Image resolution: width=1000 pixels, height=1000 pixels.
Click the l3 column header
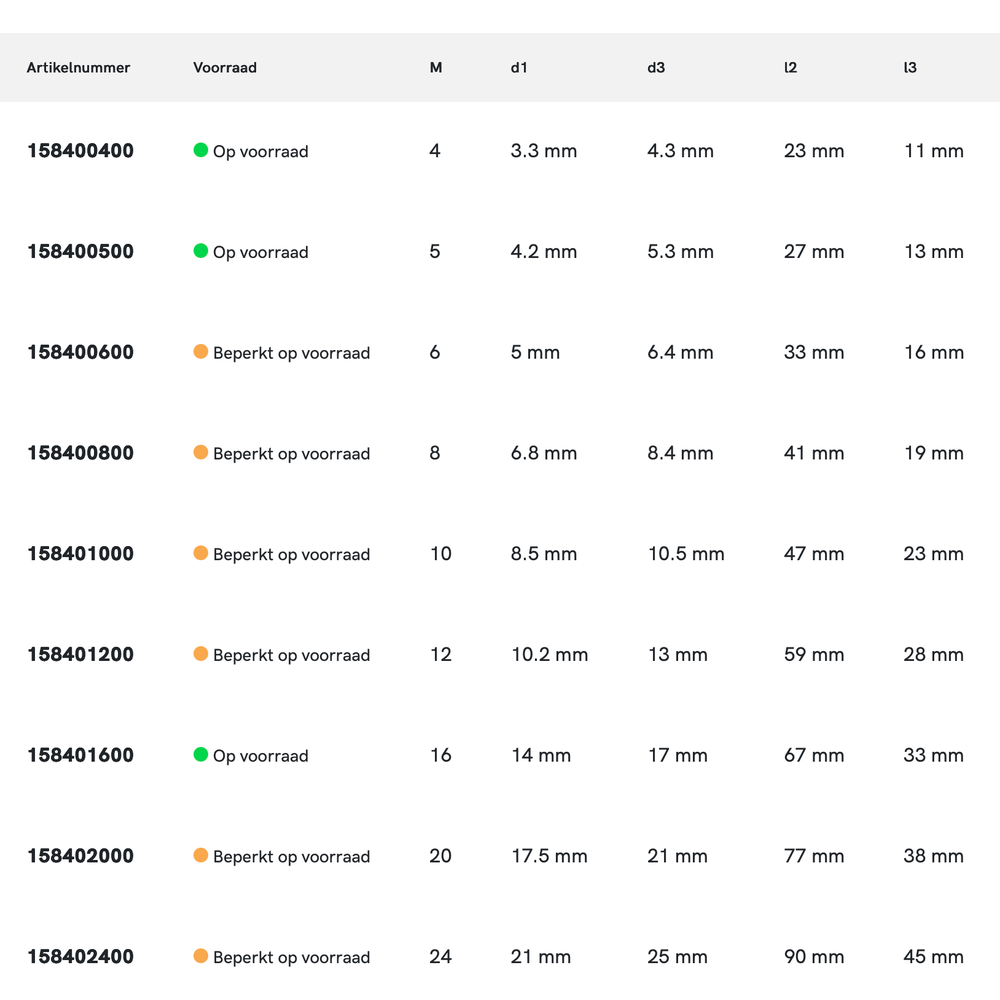click(910, 68)
